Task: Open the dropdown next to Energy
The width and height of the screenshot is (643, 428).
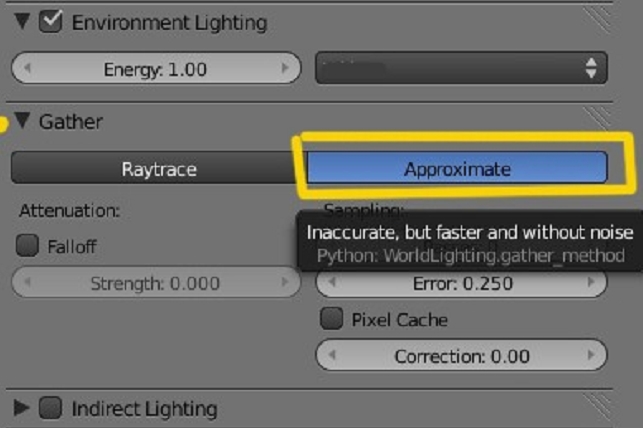Action: (x=461, y=69)
